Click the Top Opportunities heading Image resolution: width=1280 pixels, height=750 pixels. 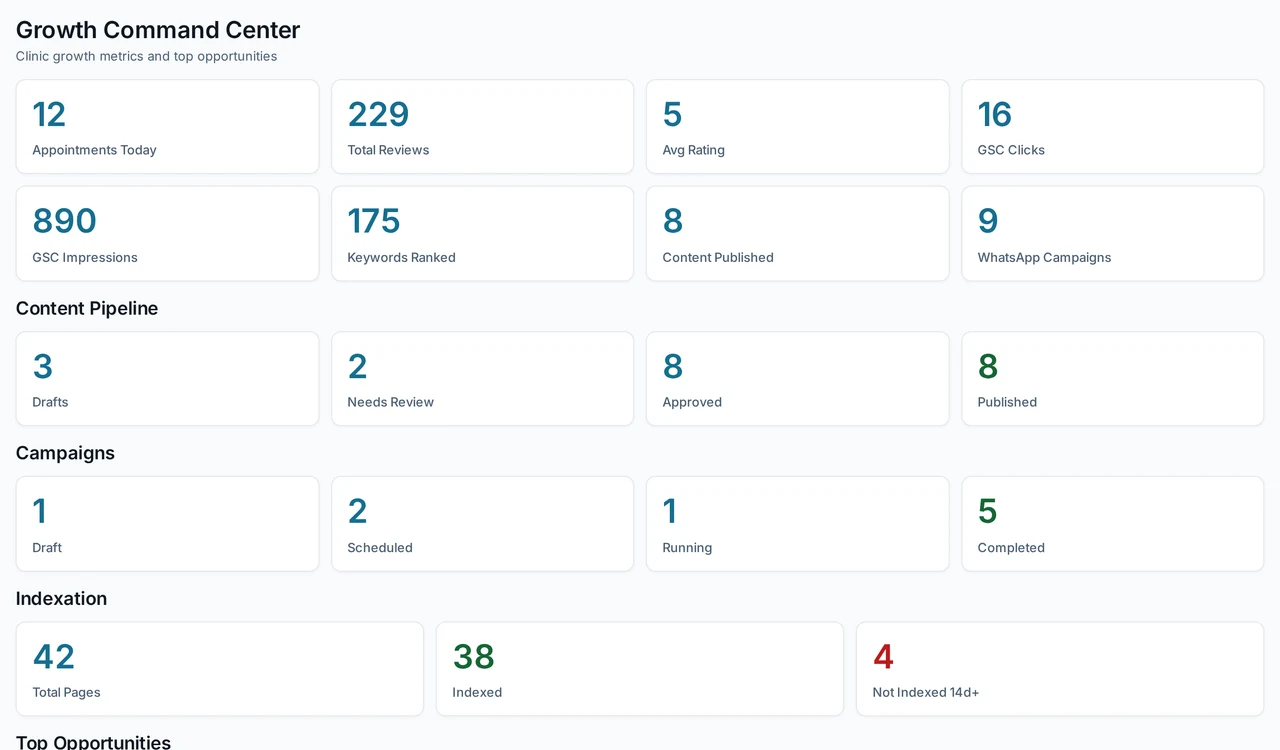(93, 741)
